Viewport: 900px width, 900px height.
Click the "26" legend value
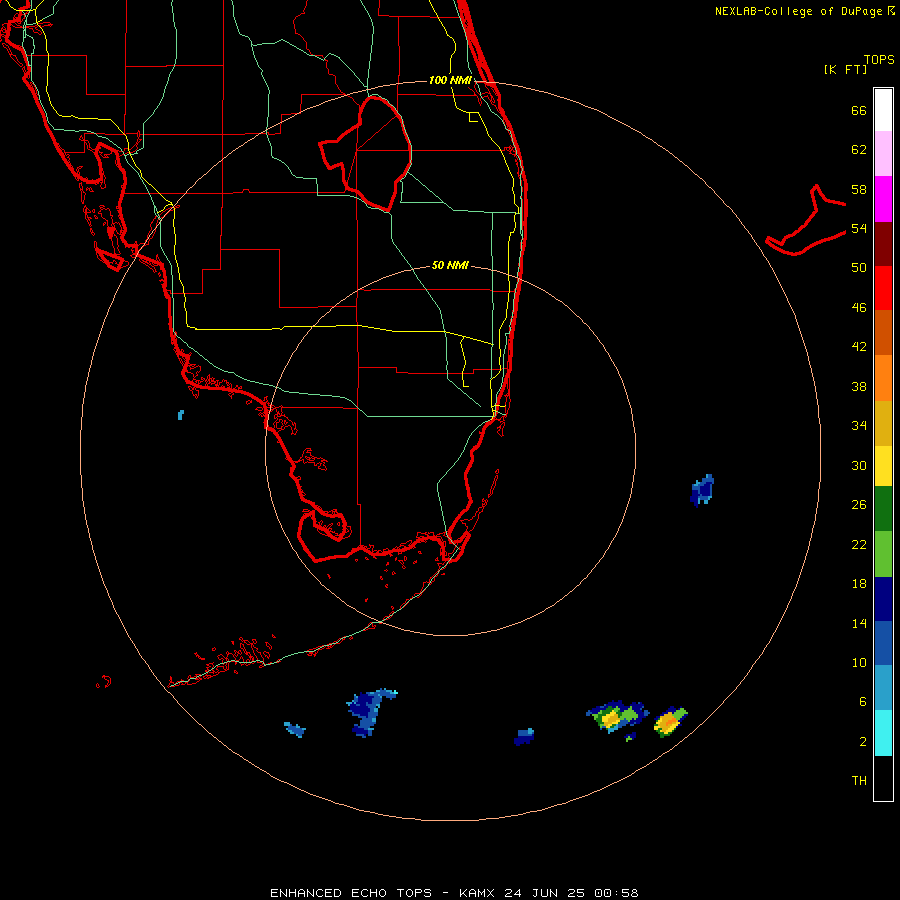tap(859, 505)
